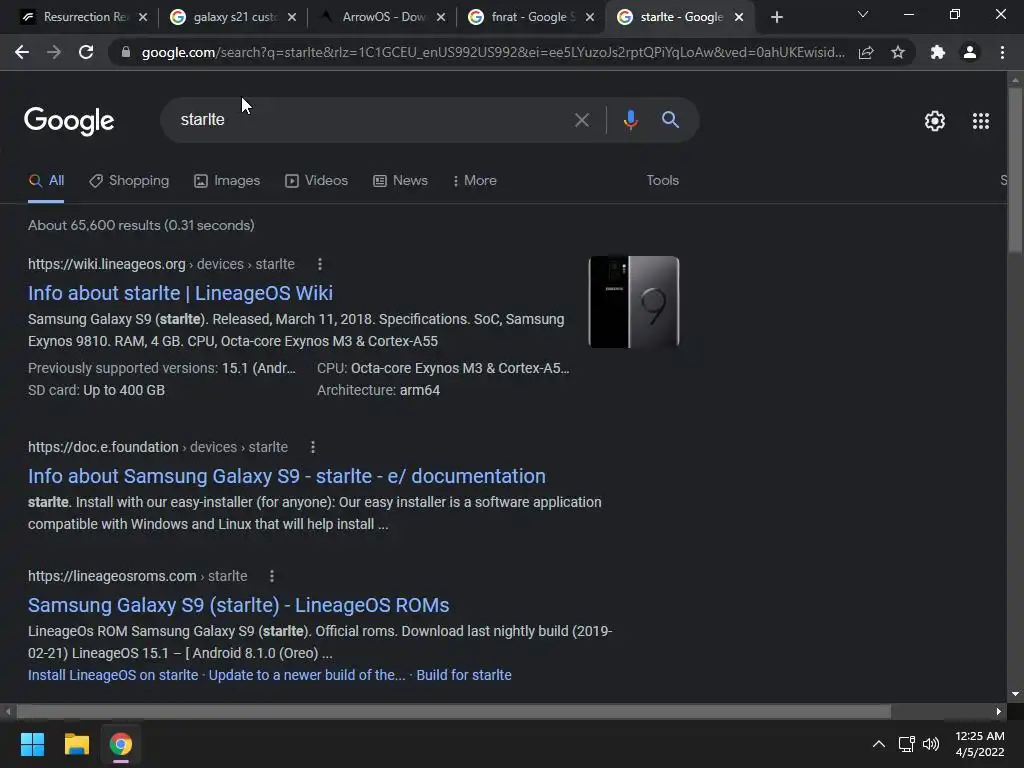The image size is (1024, 768).
Task: Click the scroll down arrow
Action: pos(1014,694)
